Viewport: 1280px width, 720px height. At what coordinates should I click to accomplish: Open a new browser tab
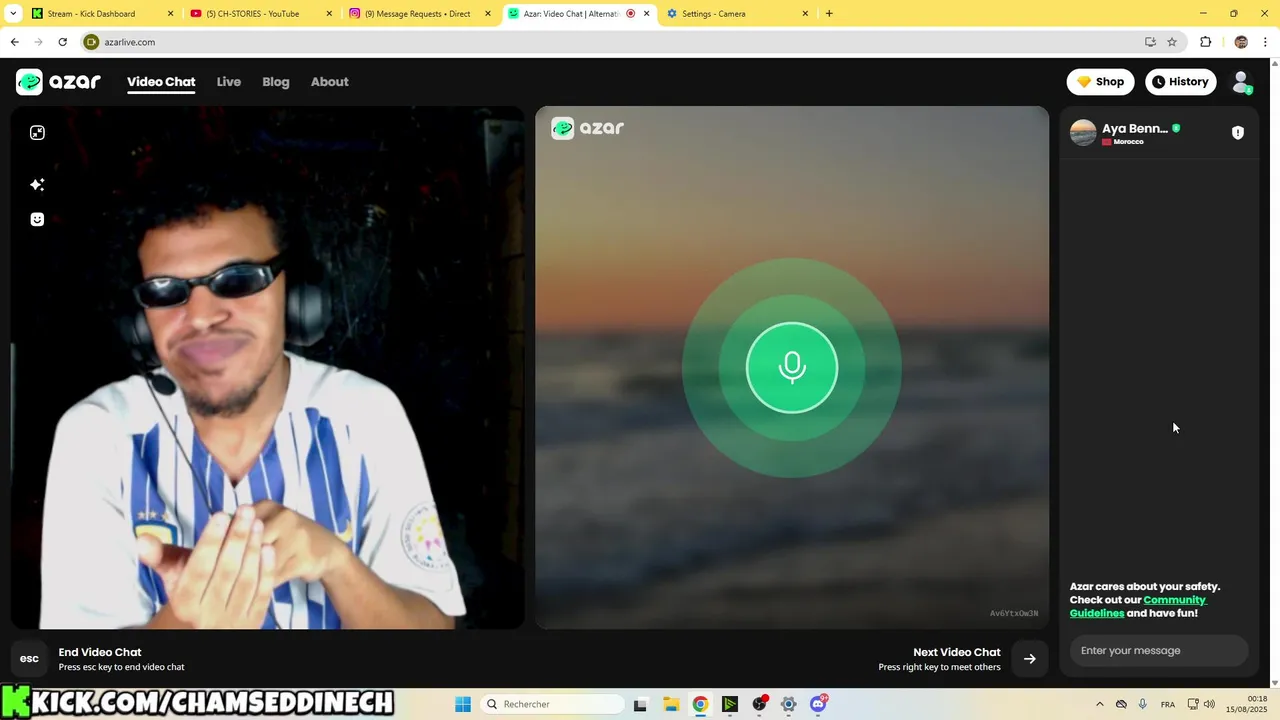[x=829, y=14]
